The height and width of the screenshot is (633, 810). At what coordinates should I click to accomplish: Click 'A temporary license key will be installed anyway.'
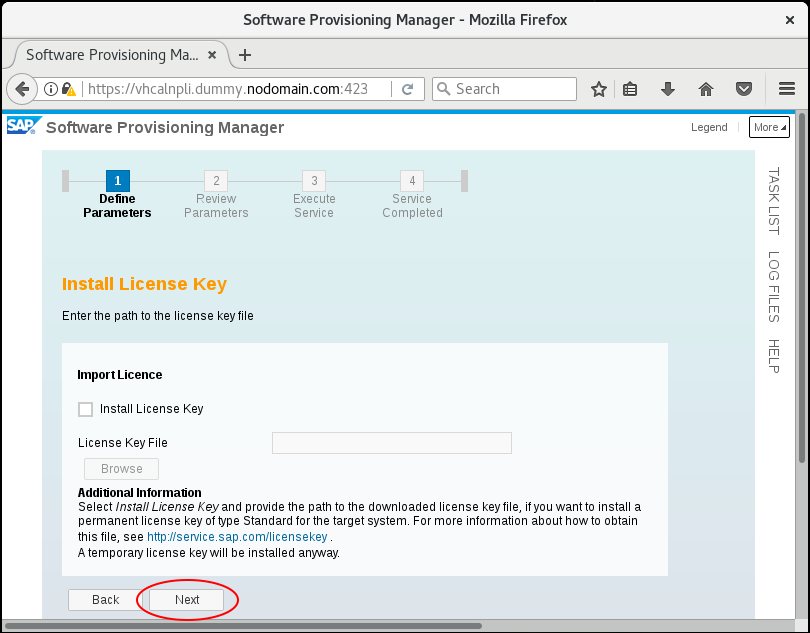coord(209,553)
